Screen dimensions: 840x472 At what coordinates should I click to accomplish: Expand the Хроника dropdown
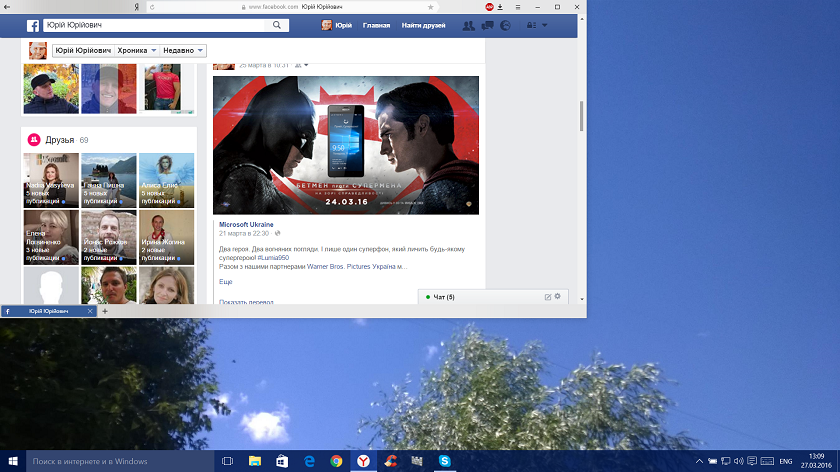click(x=137, y=50)
